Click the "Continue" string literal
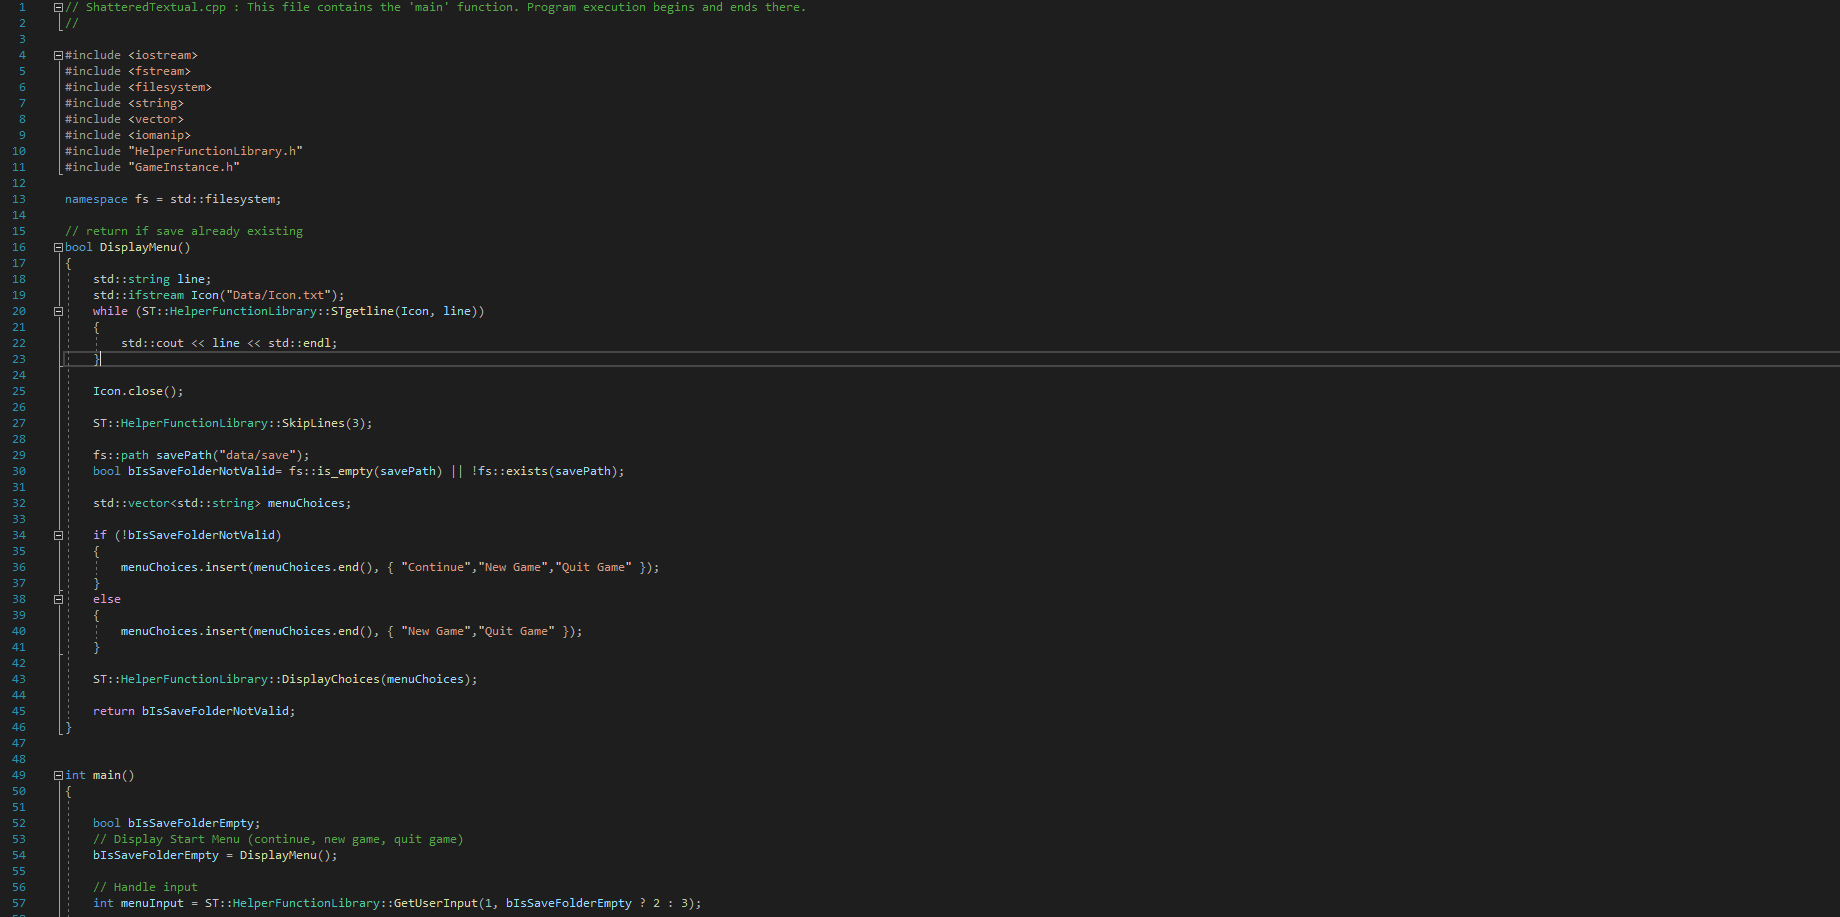The width and height of the screenshot is (1840, 917). pyautogui.click(x=436, y=567)
